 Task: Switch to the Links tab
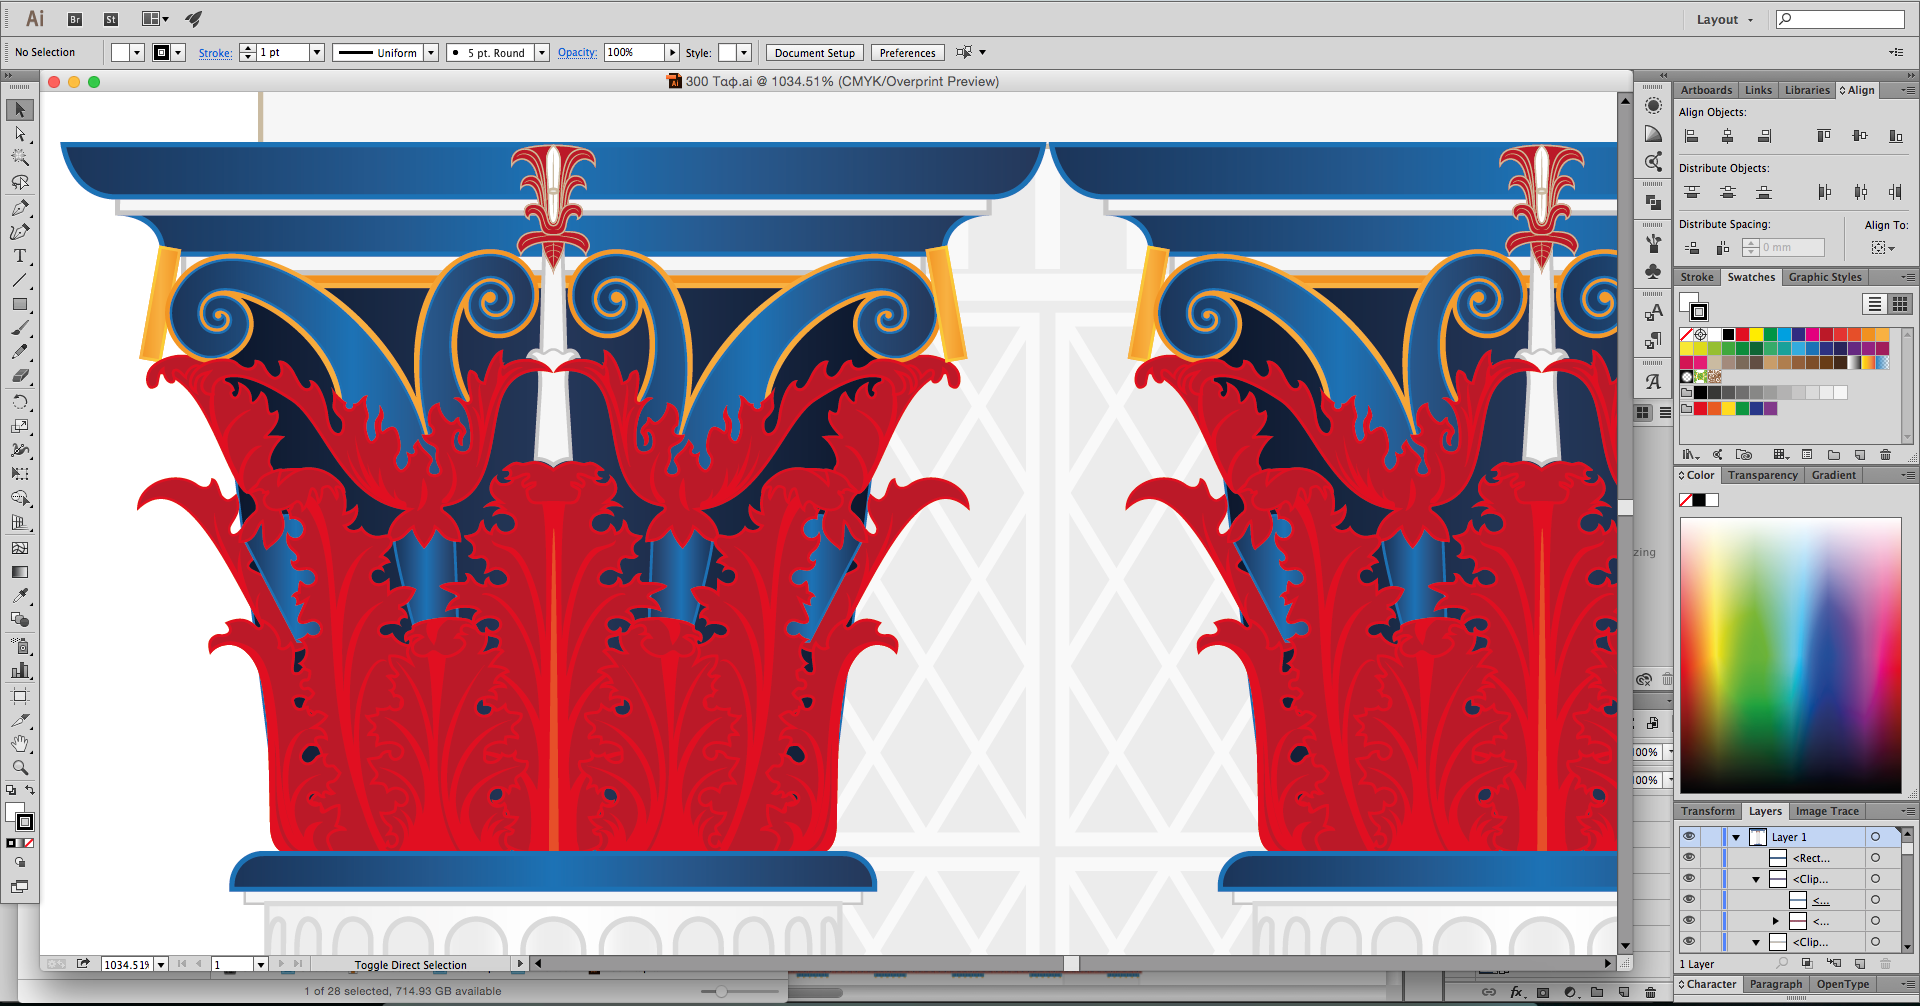coord(1758,90)
